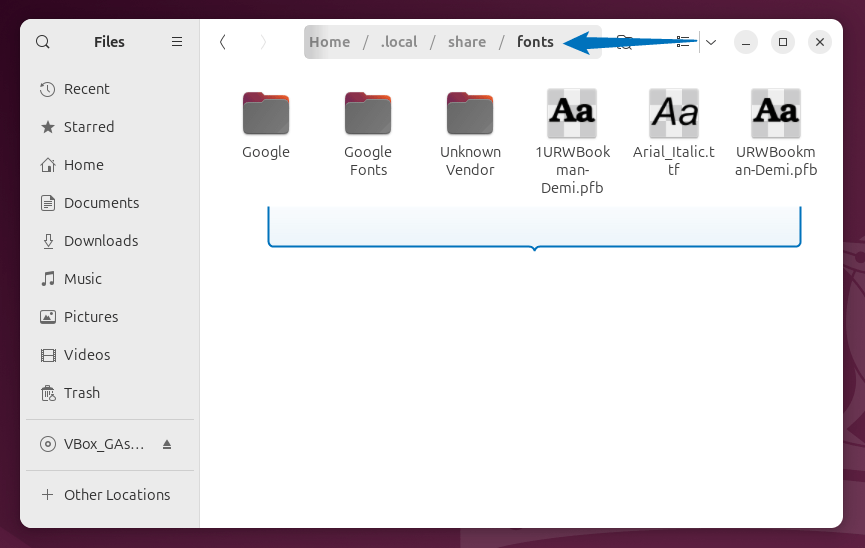The height and width of the screenshot is (548, 865).
Task: Click the Downloads arrow icon
Action: coord(47,241)
